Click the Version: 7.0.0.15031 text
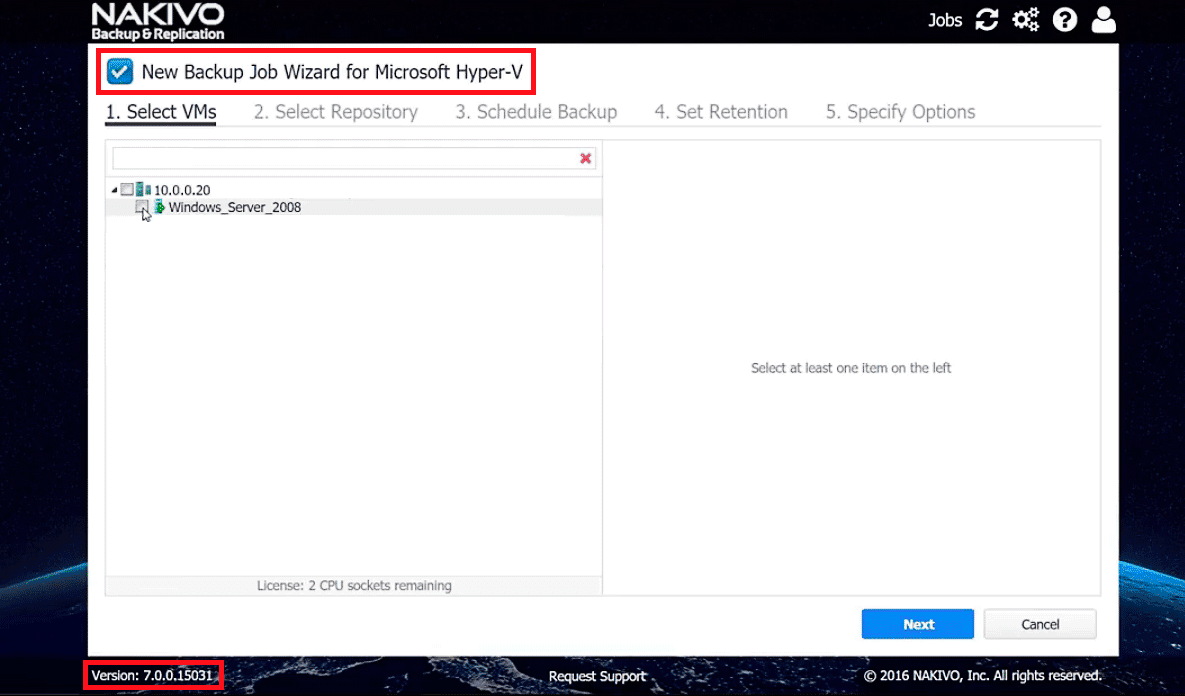Viewport: 1185px width, 696px height. [x=152, y=675]
